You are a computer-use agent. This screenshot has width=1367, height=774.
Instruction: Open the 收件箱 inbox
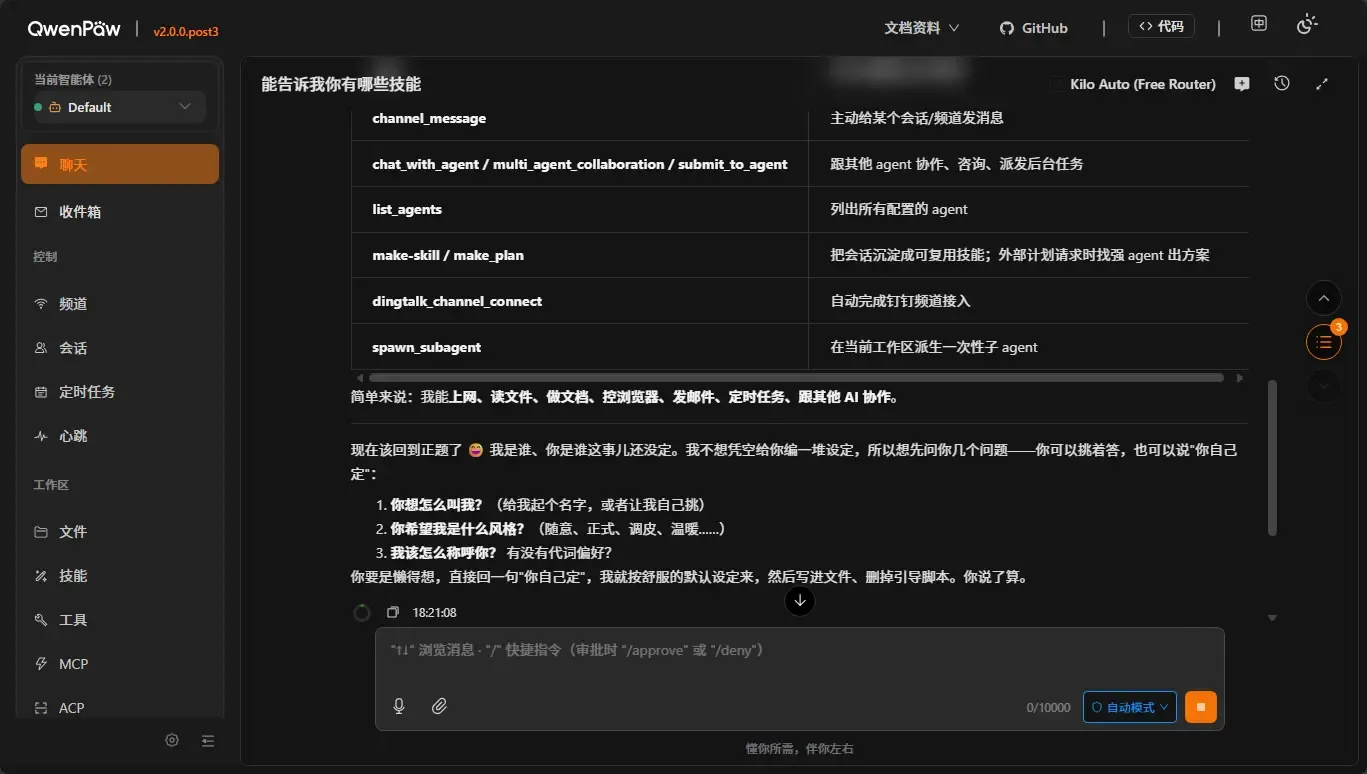[x=120, y=212]
